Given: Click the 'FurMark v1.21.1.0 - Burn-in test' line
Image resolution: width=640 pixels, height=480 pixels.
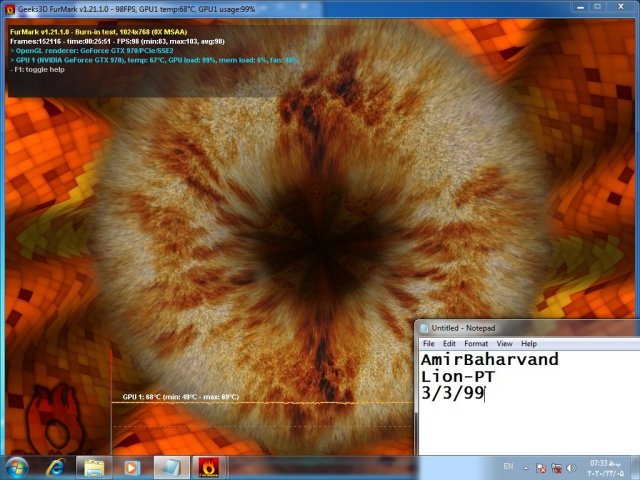Looking at the screenshot, I should coord(98,32).
